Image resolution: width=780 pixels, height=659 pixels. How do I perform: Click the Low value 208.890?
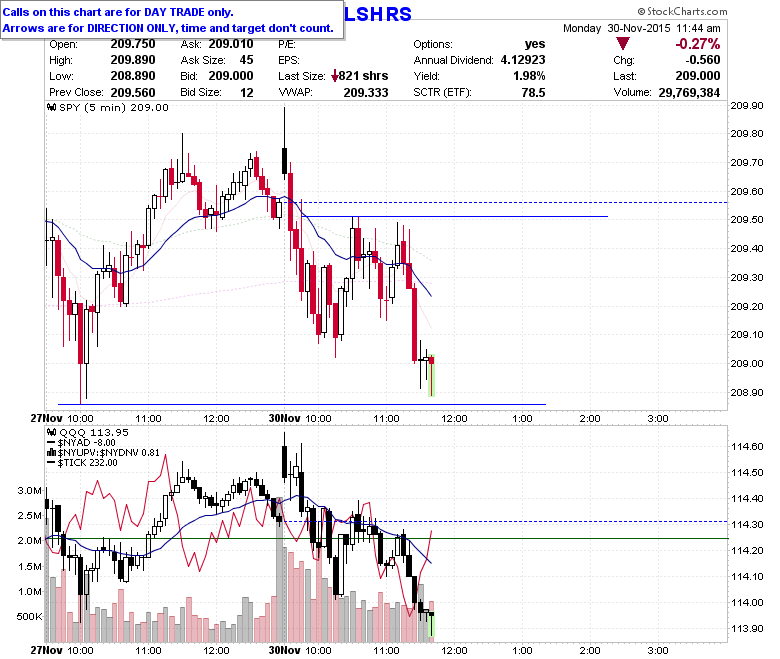133,76
